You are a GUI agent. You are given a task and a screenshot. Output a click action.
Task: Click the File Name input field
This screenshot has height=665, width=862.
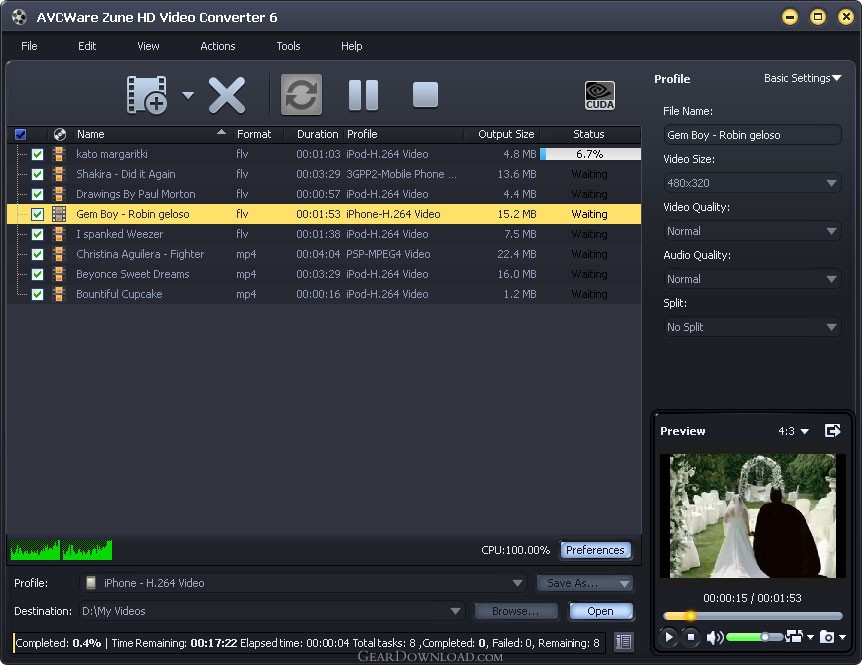tap(752, 135)
